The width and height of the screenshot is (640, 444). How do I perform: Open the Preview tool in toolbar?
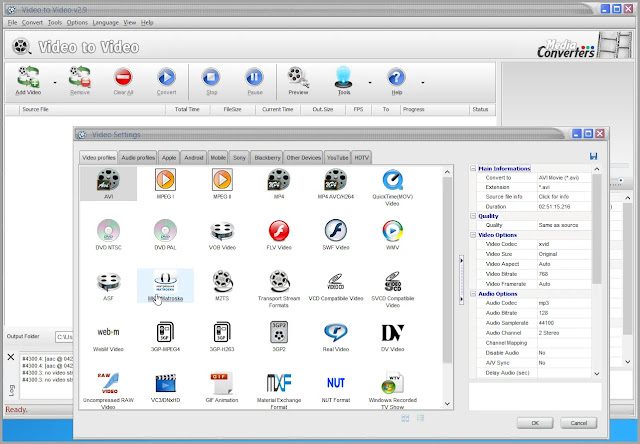pyautogui.click(x=298, y=80)
